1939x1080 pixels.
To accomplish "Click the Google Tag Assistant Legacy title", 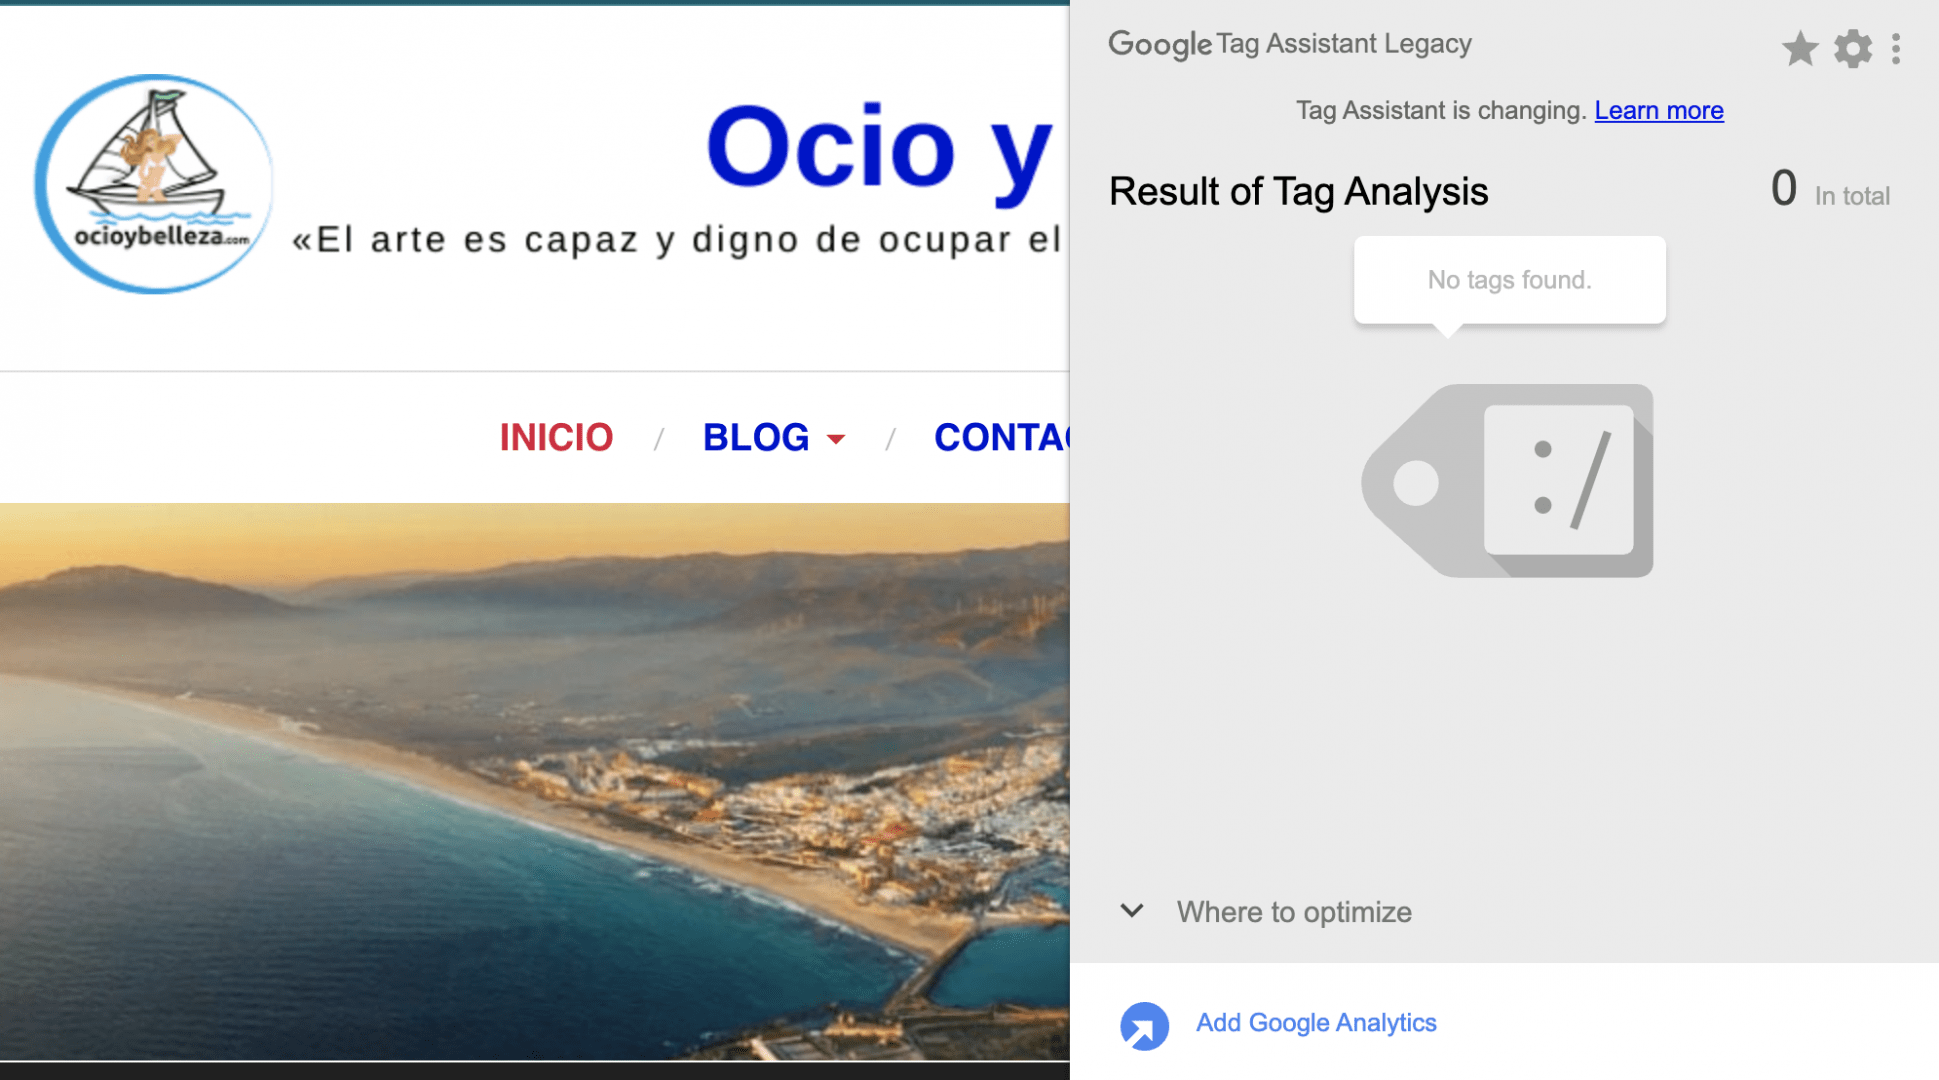I will click(1290, 44).
